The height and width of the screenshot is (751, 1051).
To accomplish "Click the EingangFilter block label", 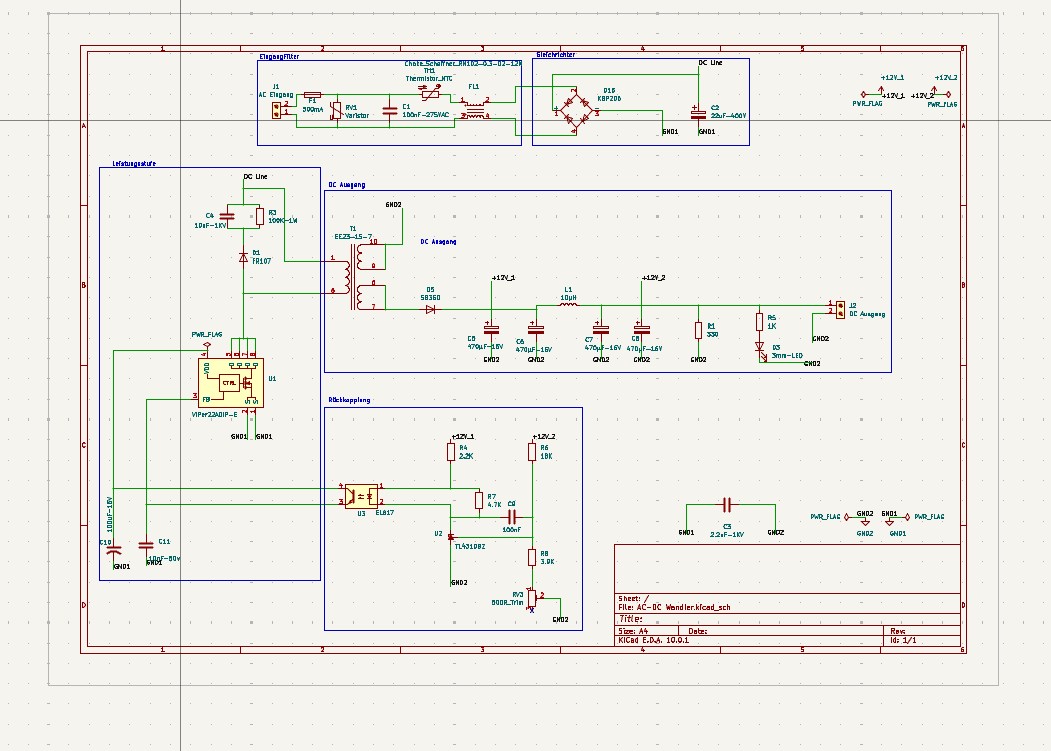I will [279, 56].
